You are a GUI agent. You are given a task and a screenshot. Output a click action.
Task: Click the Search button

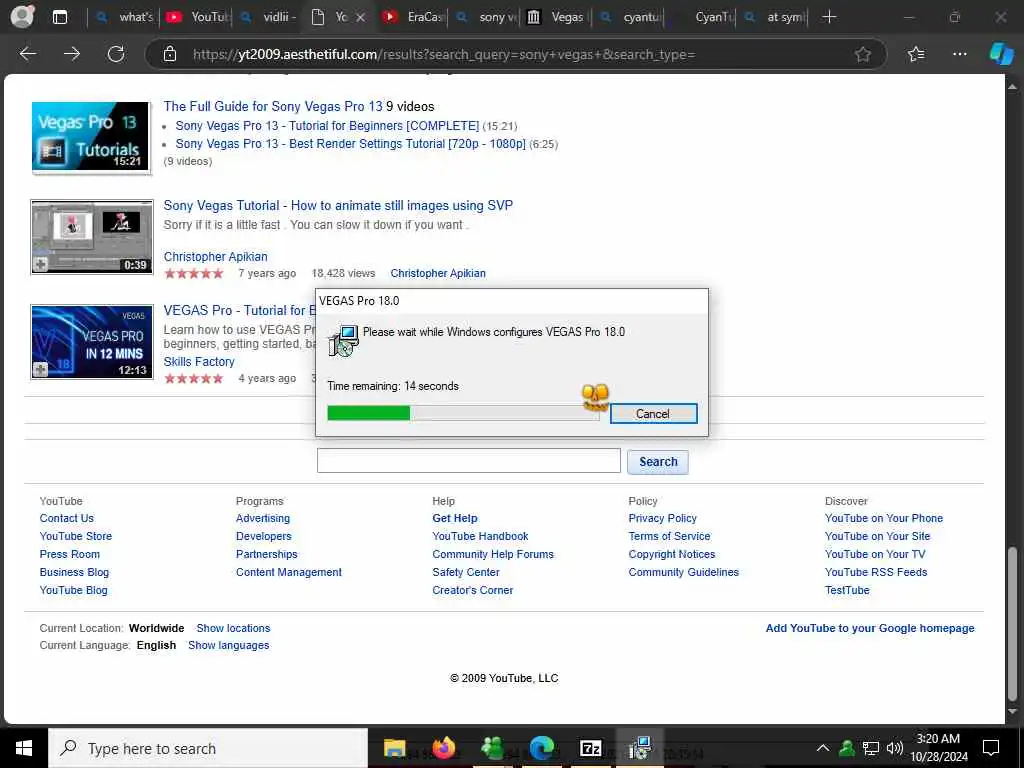click(658, 462)
